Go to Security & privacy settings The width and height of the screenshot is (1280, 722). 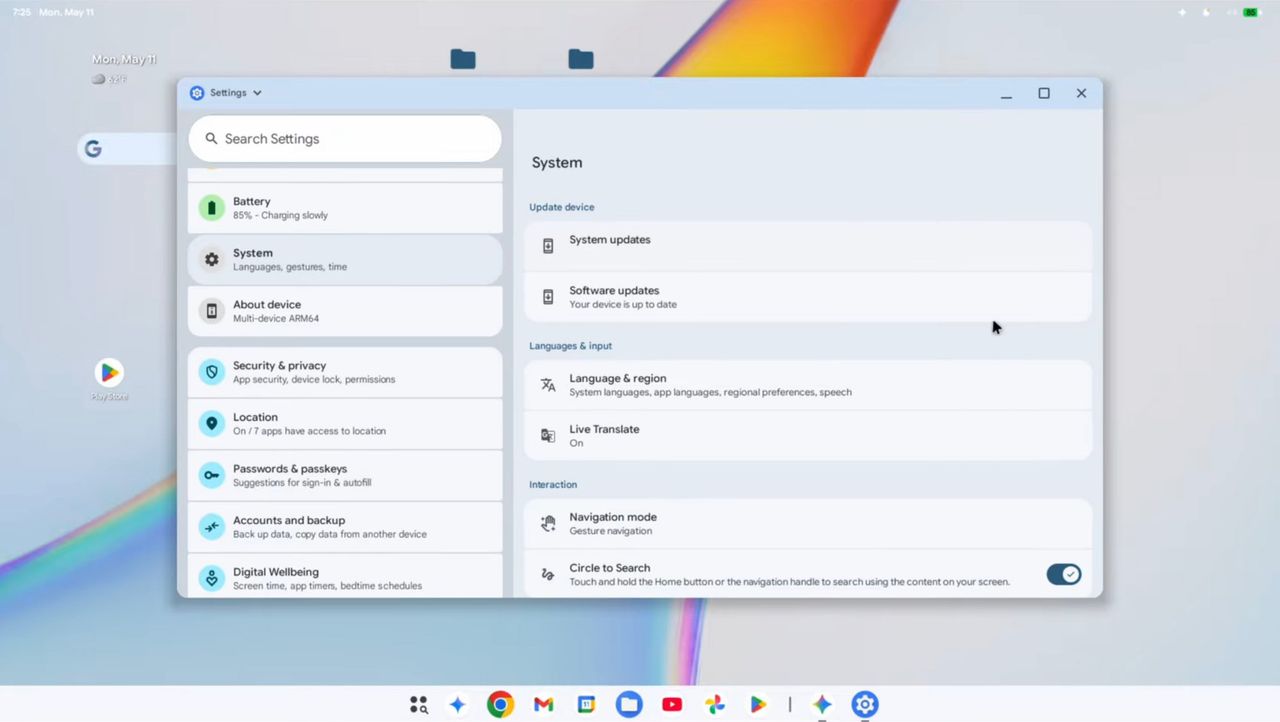coord(345,372)
